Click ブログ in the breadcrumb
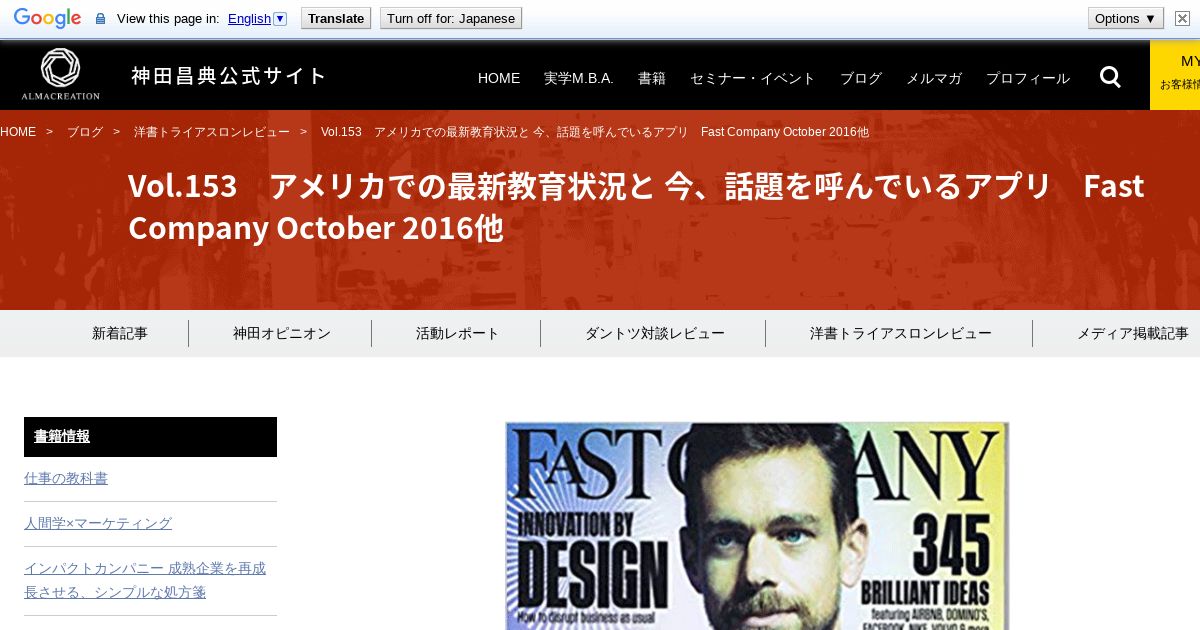Screen dimensions: 1200x630 [x=85, y=132]
